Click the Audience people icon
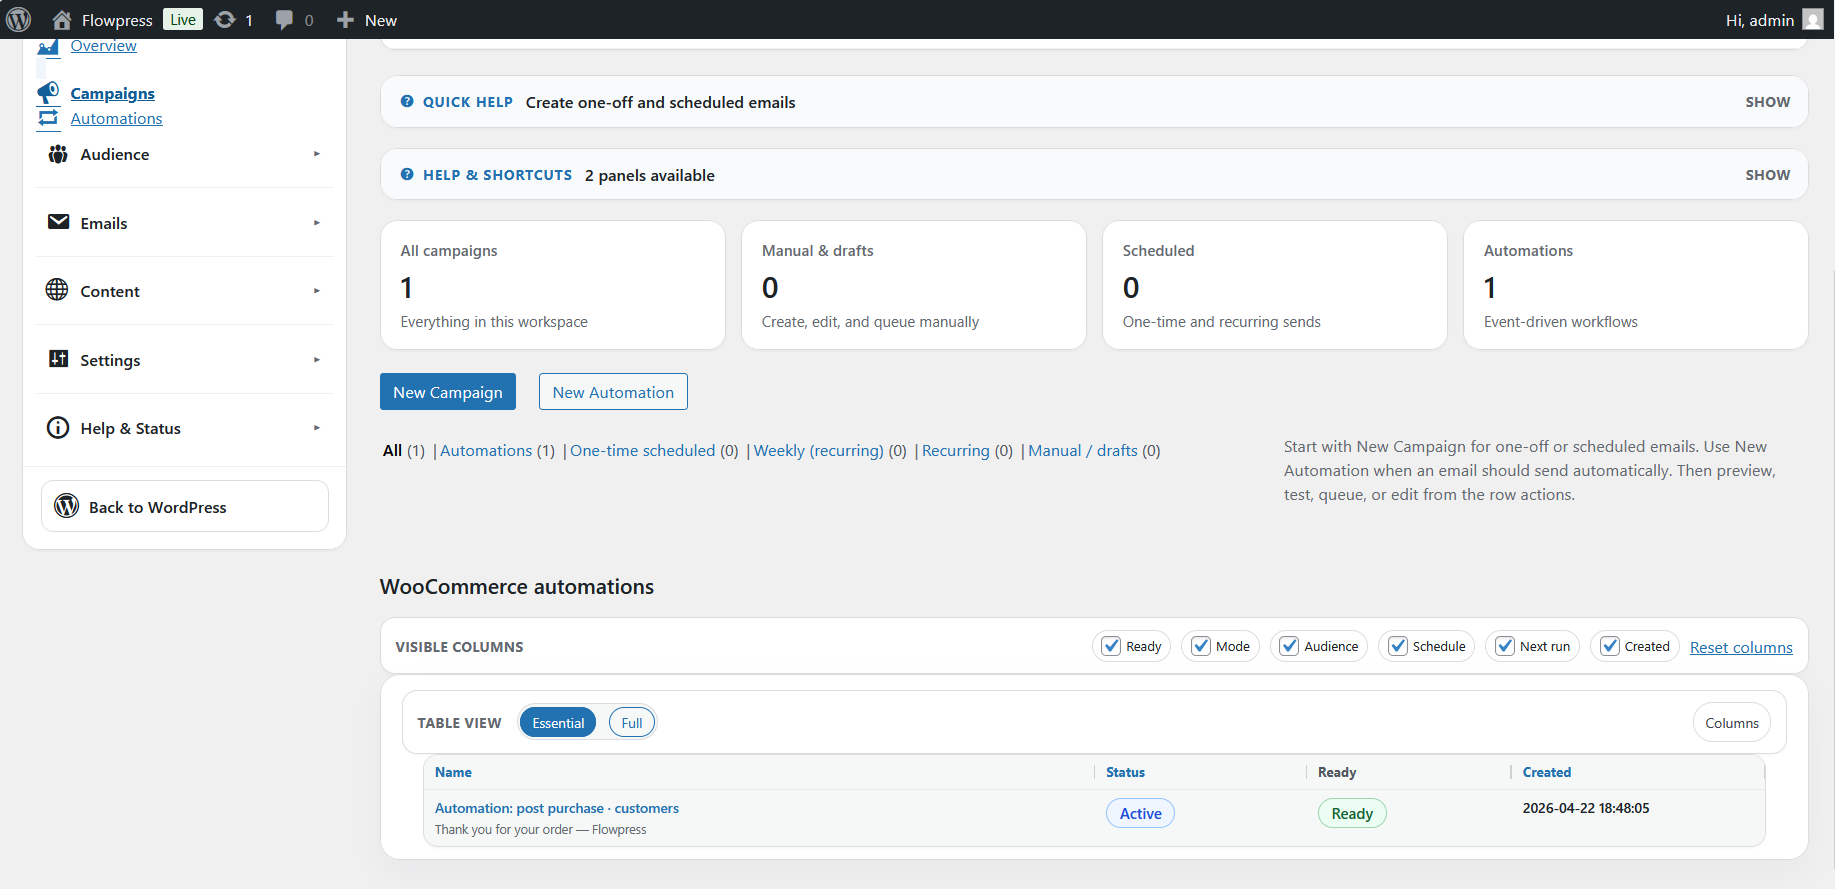This screenshot has width=1835, height=889. pyautogui.click(x=58, y=154)
